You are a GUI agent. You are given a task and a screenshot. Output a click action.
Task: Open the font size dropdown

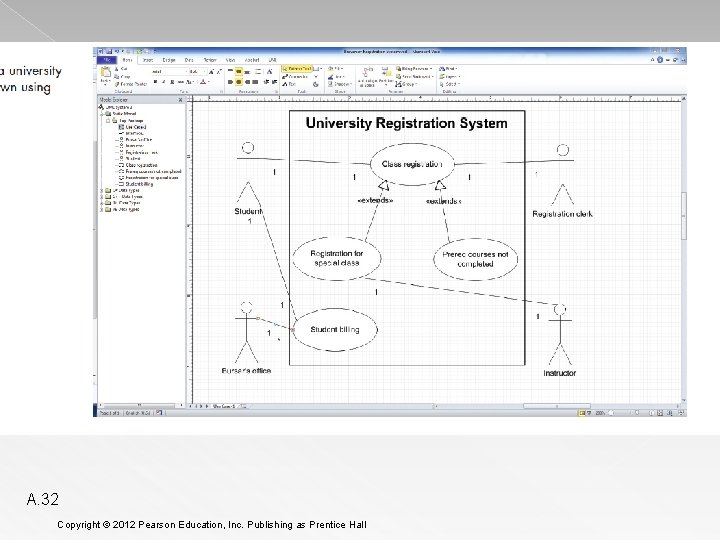[204, 72]
